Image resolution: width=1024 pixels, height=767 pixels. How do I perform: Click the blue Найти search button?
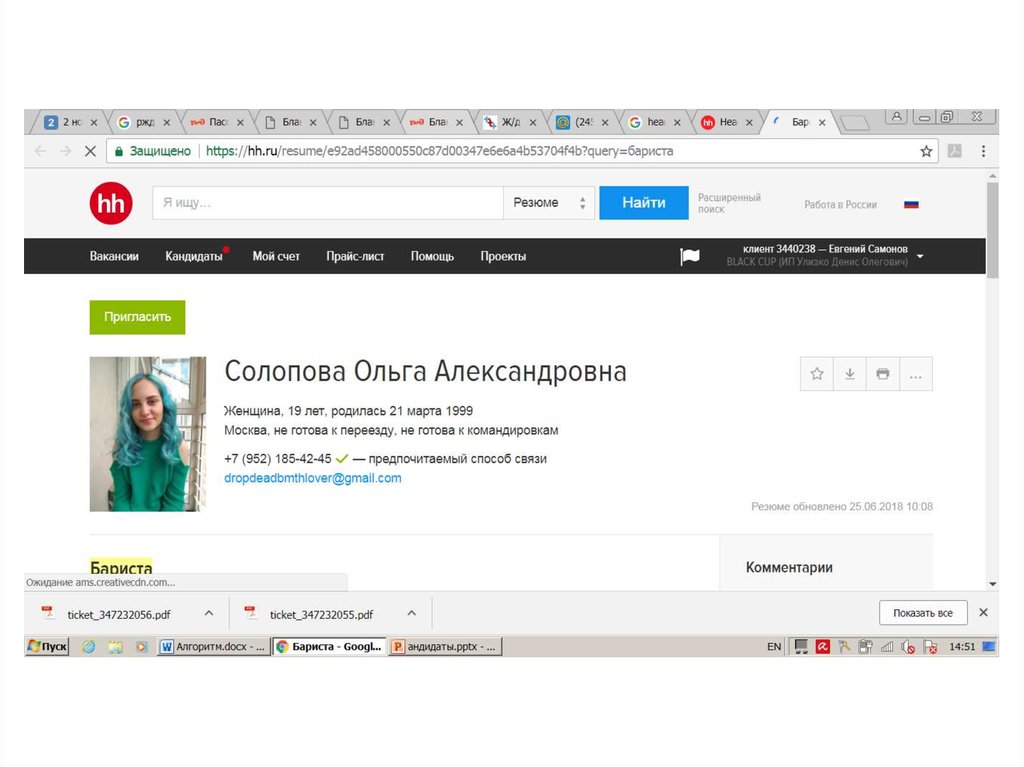643,203
